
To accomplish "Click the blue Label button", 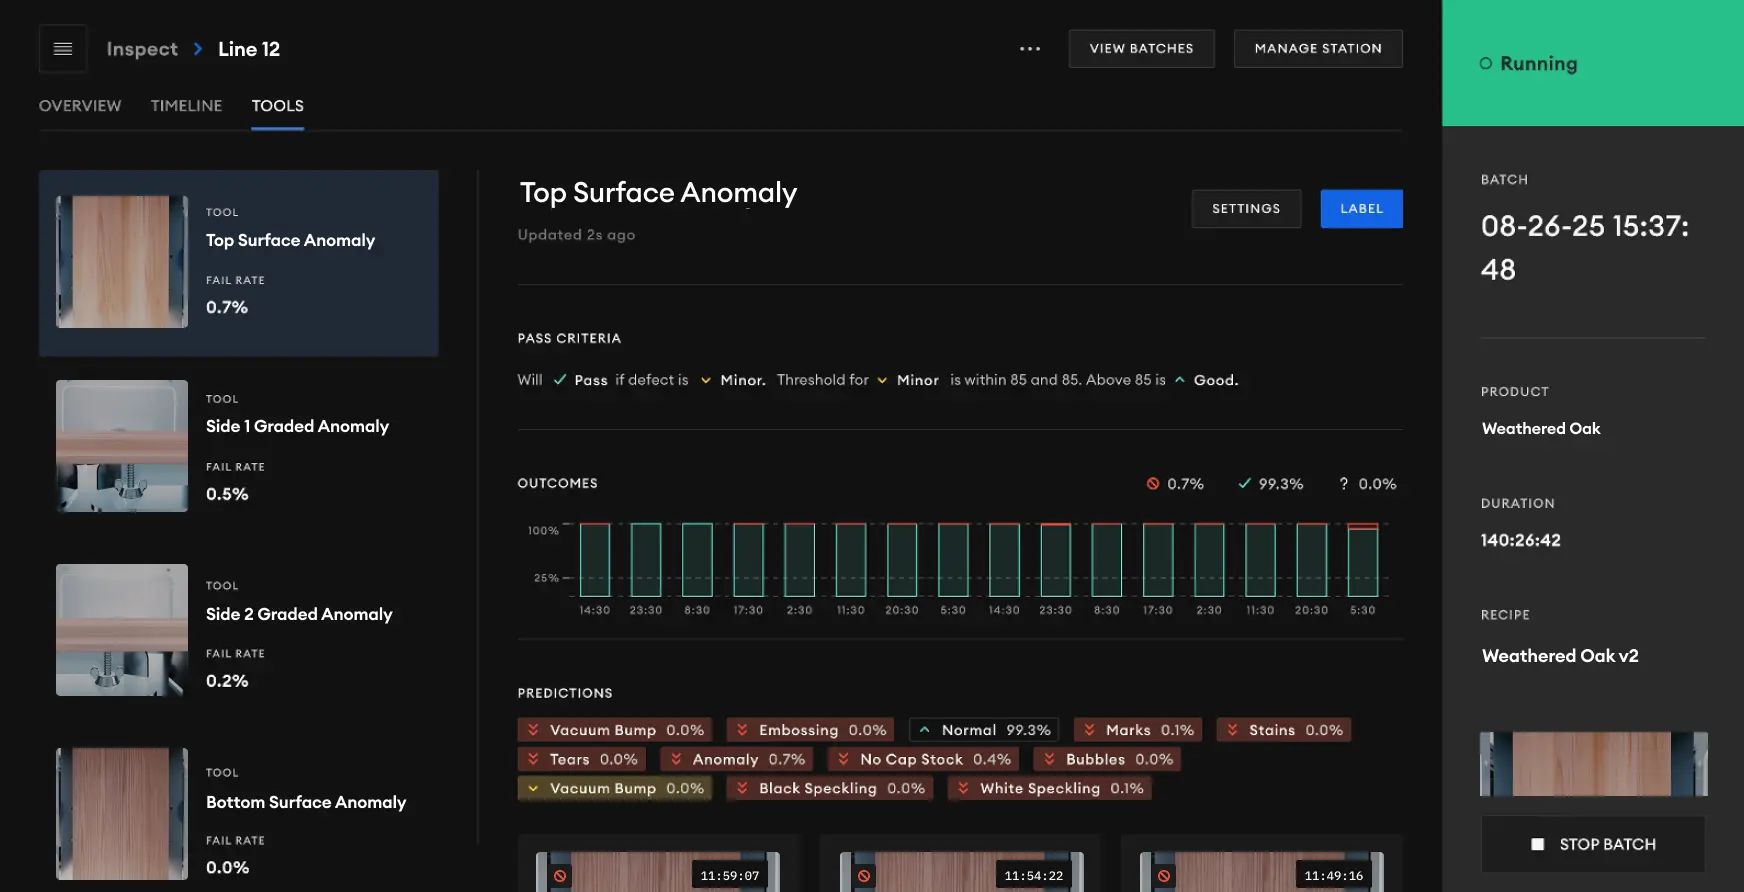I will click(1362, 209).
